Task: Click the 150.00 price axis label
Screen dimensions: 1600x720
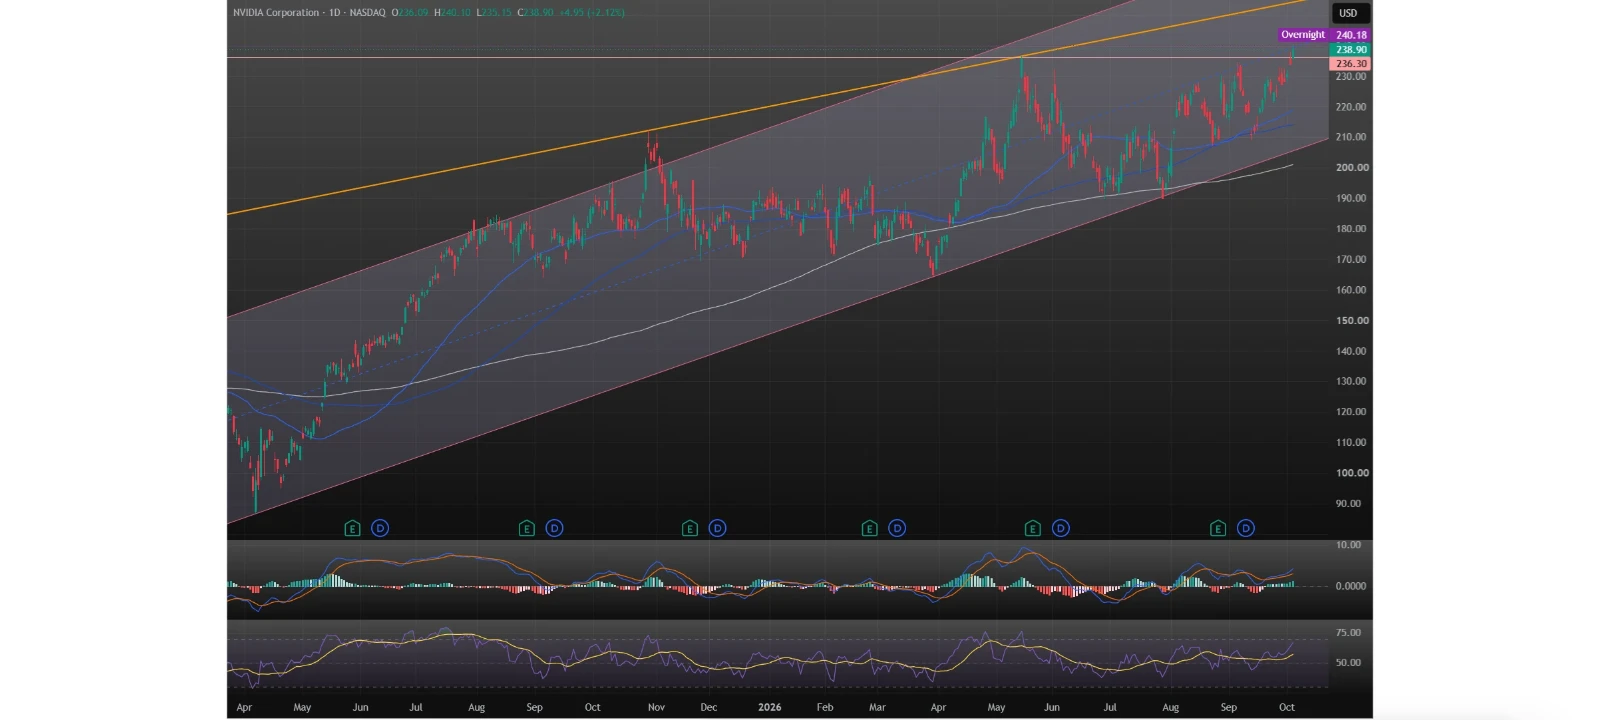Action: click(x=1352, y=321)
